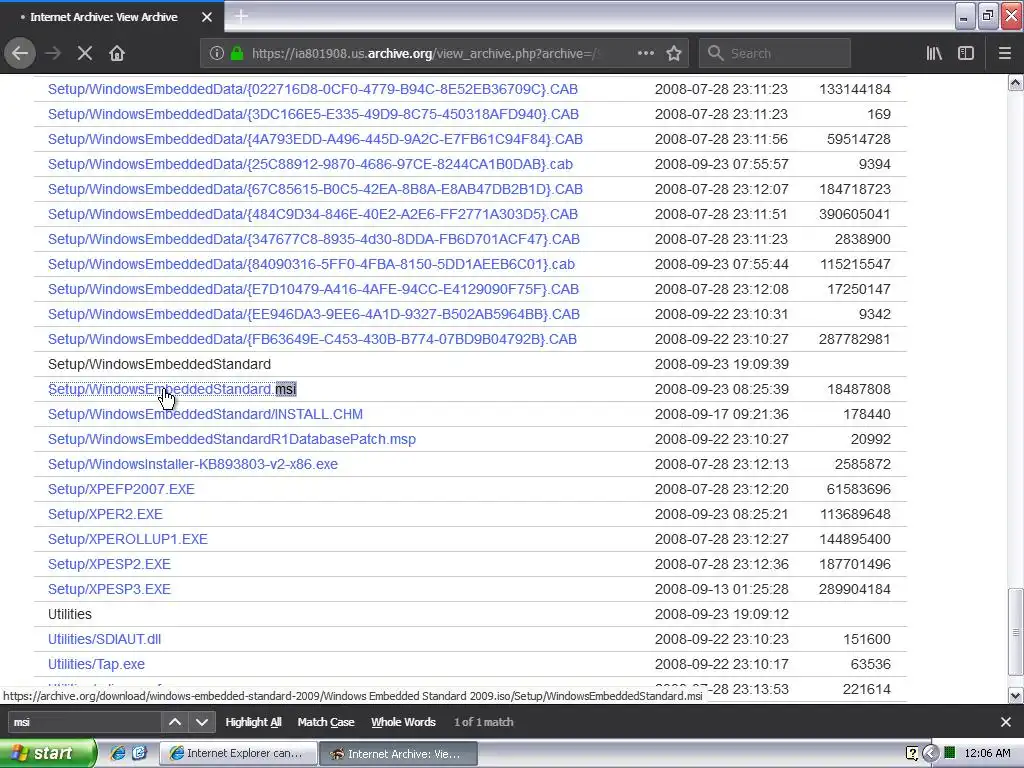Bookmark this page with star icon

[674, 53]
